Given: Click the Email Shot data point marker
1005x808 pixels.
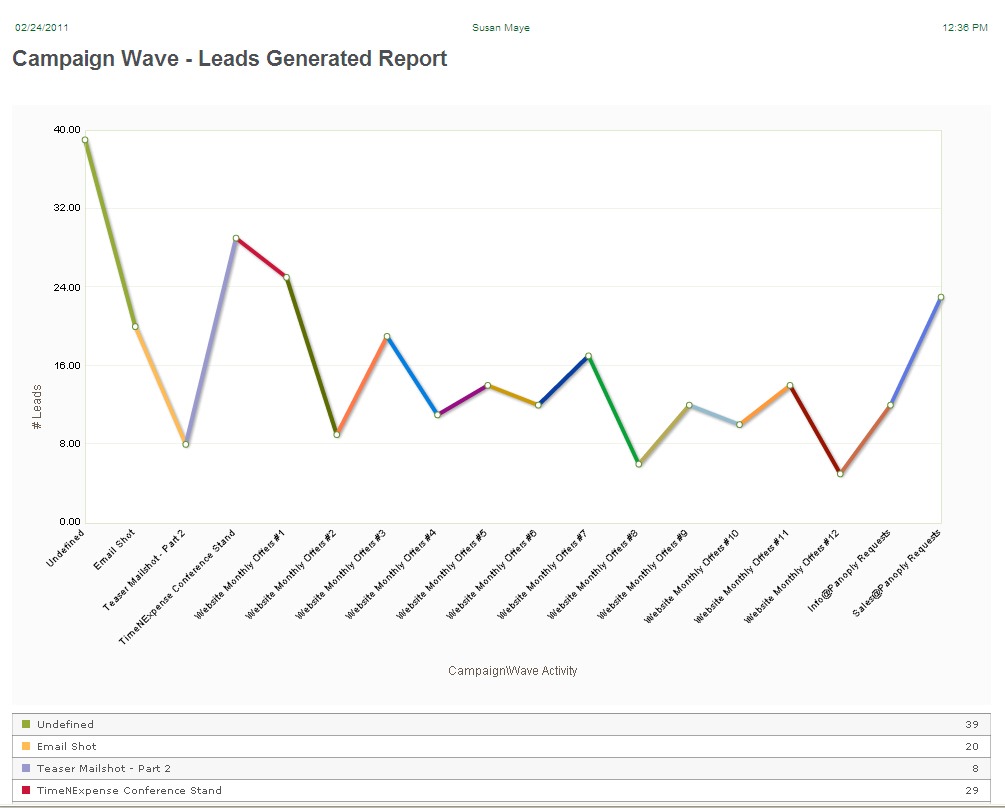Looking at the screenshot, I should [135, 326].
